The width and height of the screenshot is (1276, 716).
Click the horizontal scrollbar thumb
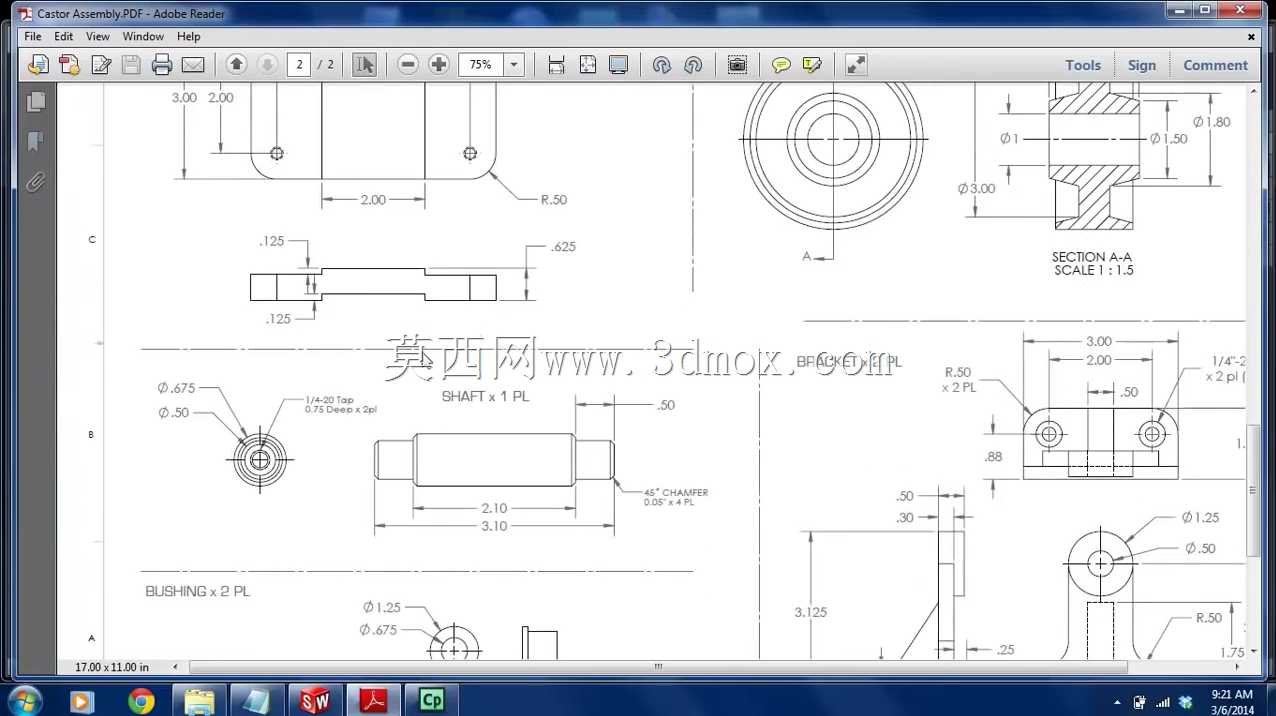point(658,666)
